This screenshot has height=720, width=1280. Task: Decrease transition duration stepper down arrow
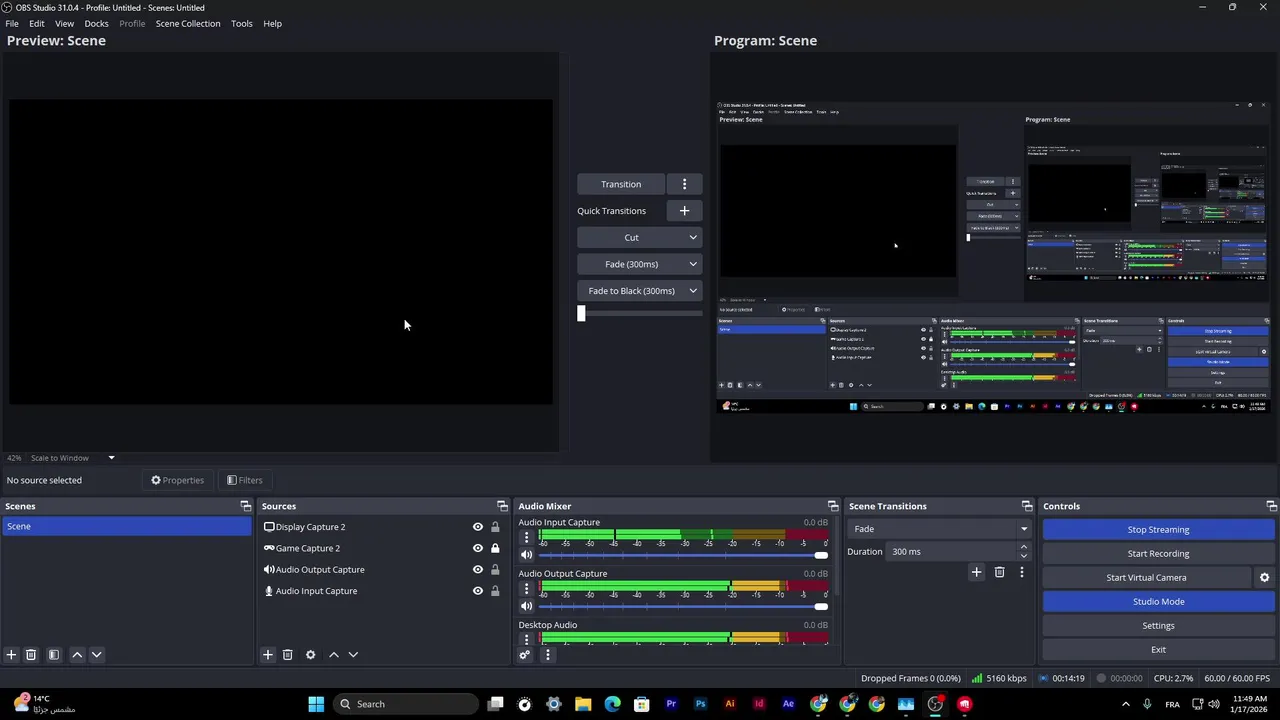click(1023, 556)
